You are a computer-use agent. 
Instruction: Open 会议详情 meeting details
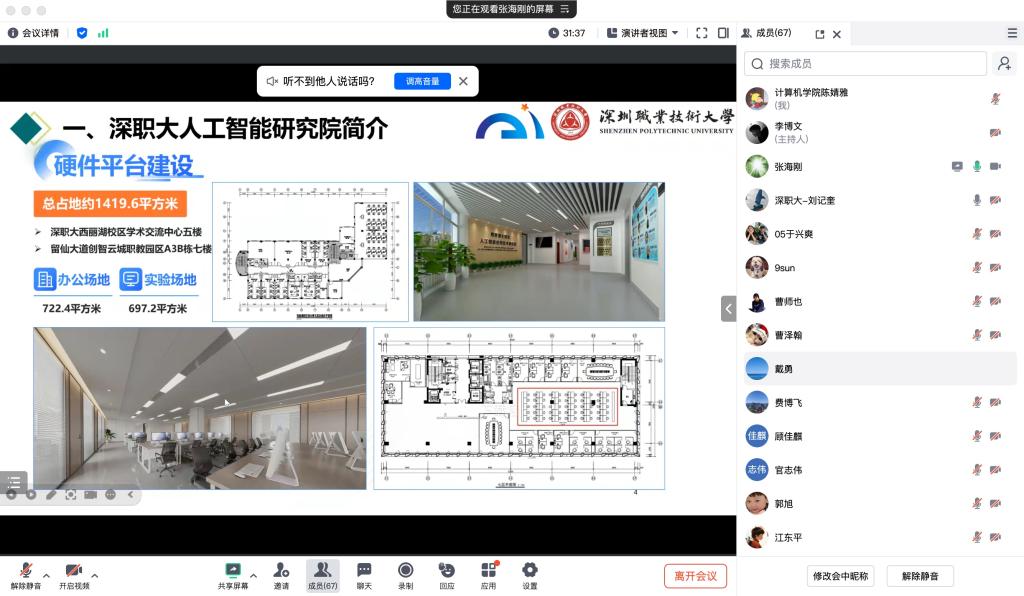[34, 33]
